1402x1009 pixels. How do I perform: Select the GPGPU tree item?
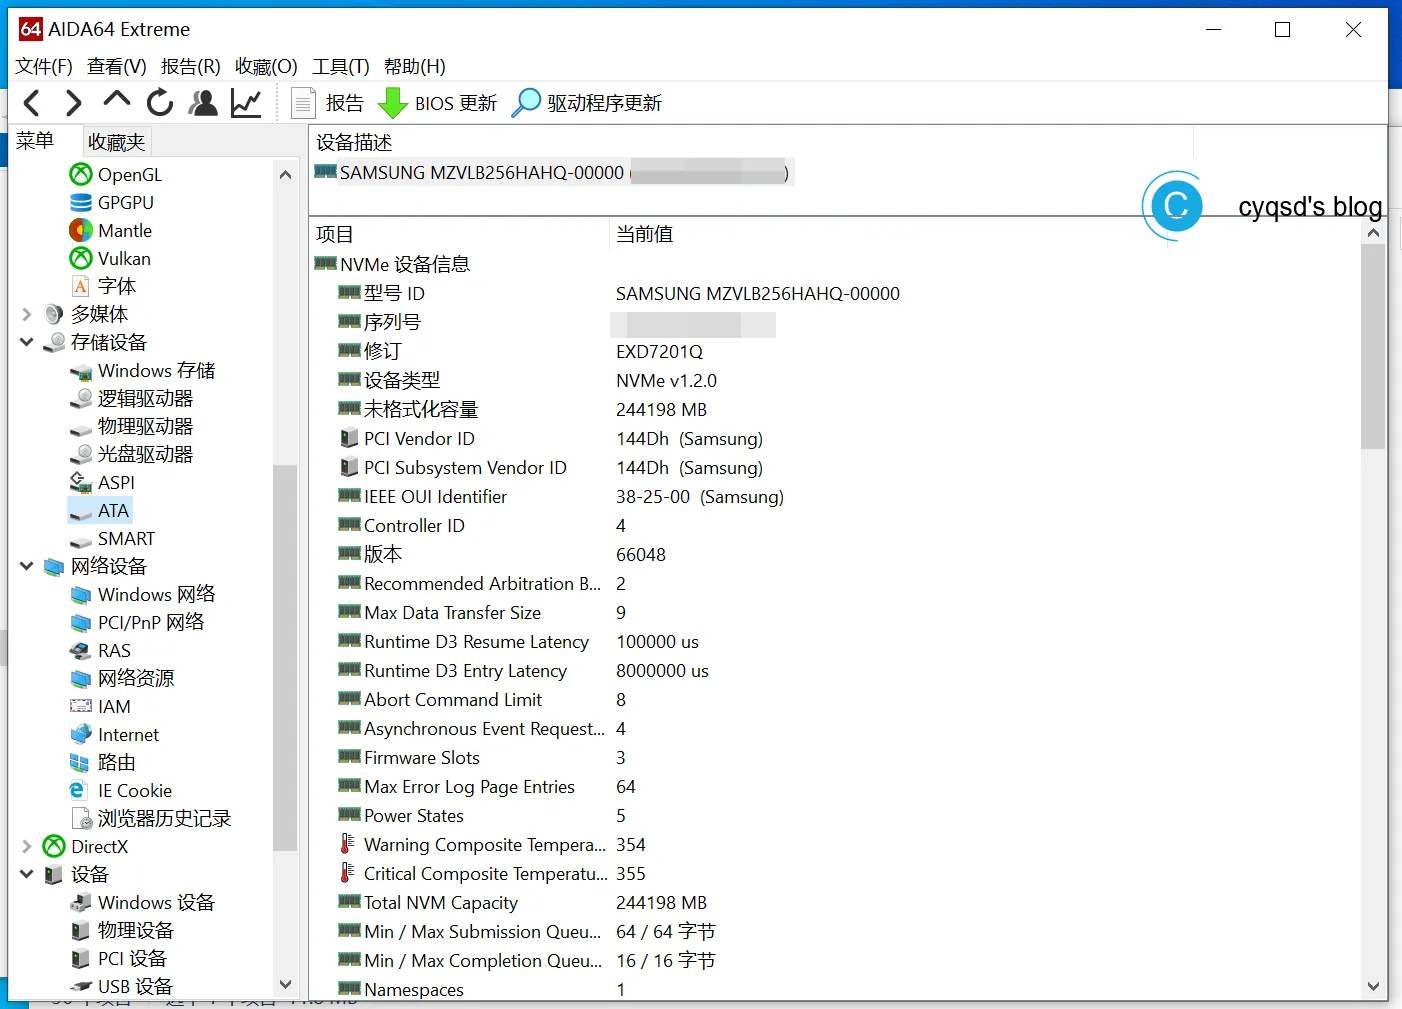click(x=112, y=202)
